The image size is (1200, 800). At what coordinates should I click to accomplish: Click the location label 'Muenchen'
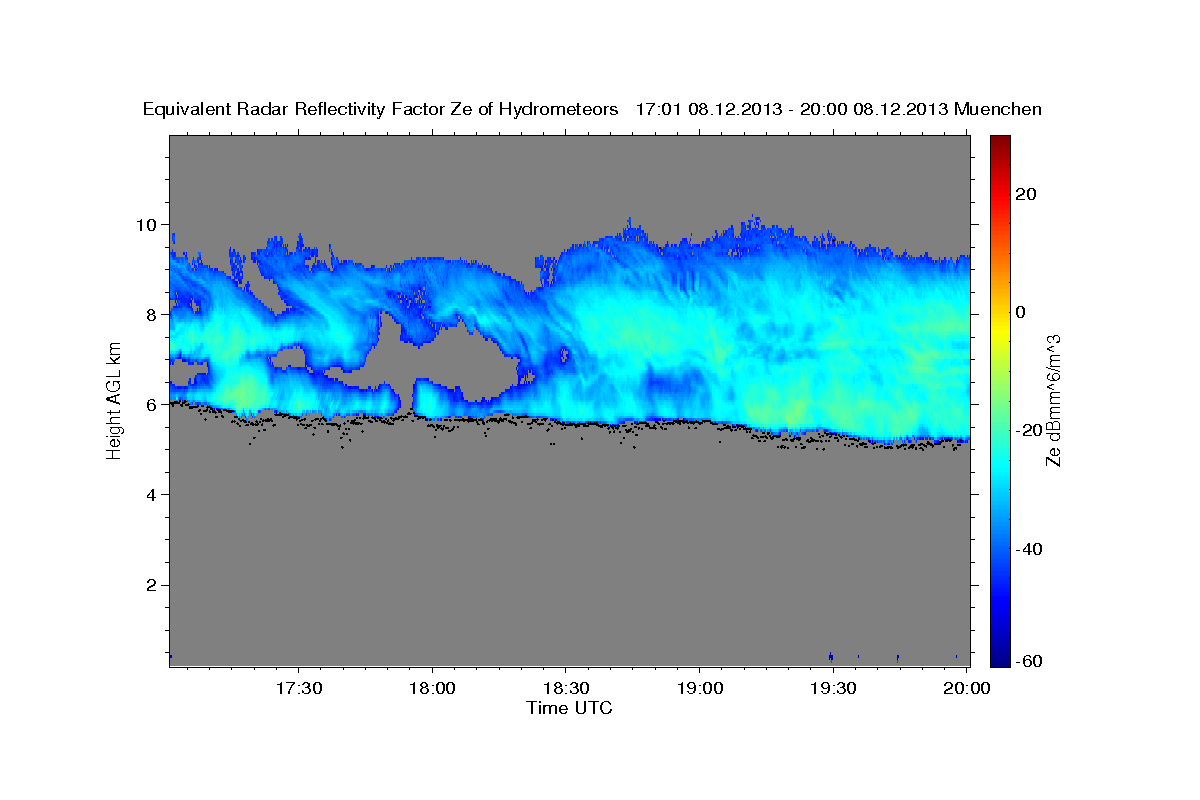[x=998, y=110]
